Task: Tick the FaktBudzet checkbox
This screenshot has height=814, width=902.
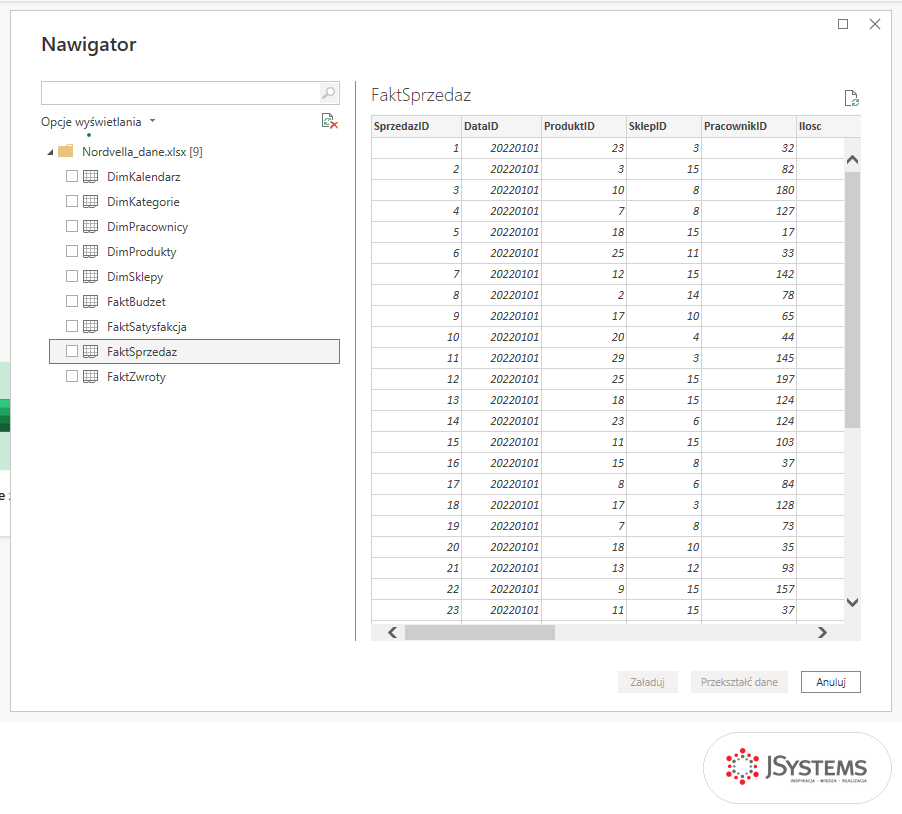Action: coord(72,301)
